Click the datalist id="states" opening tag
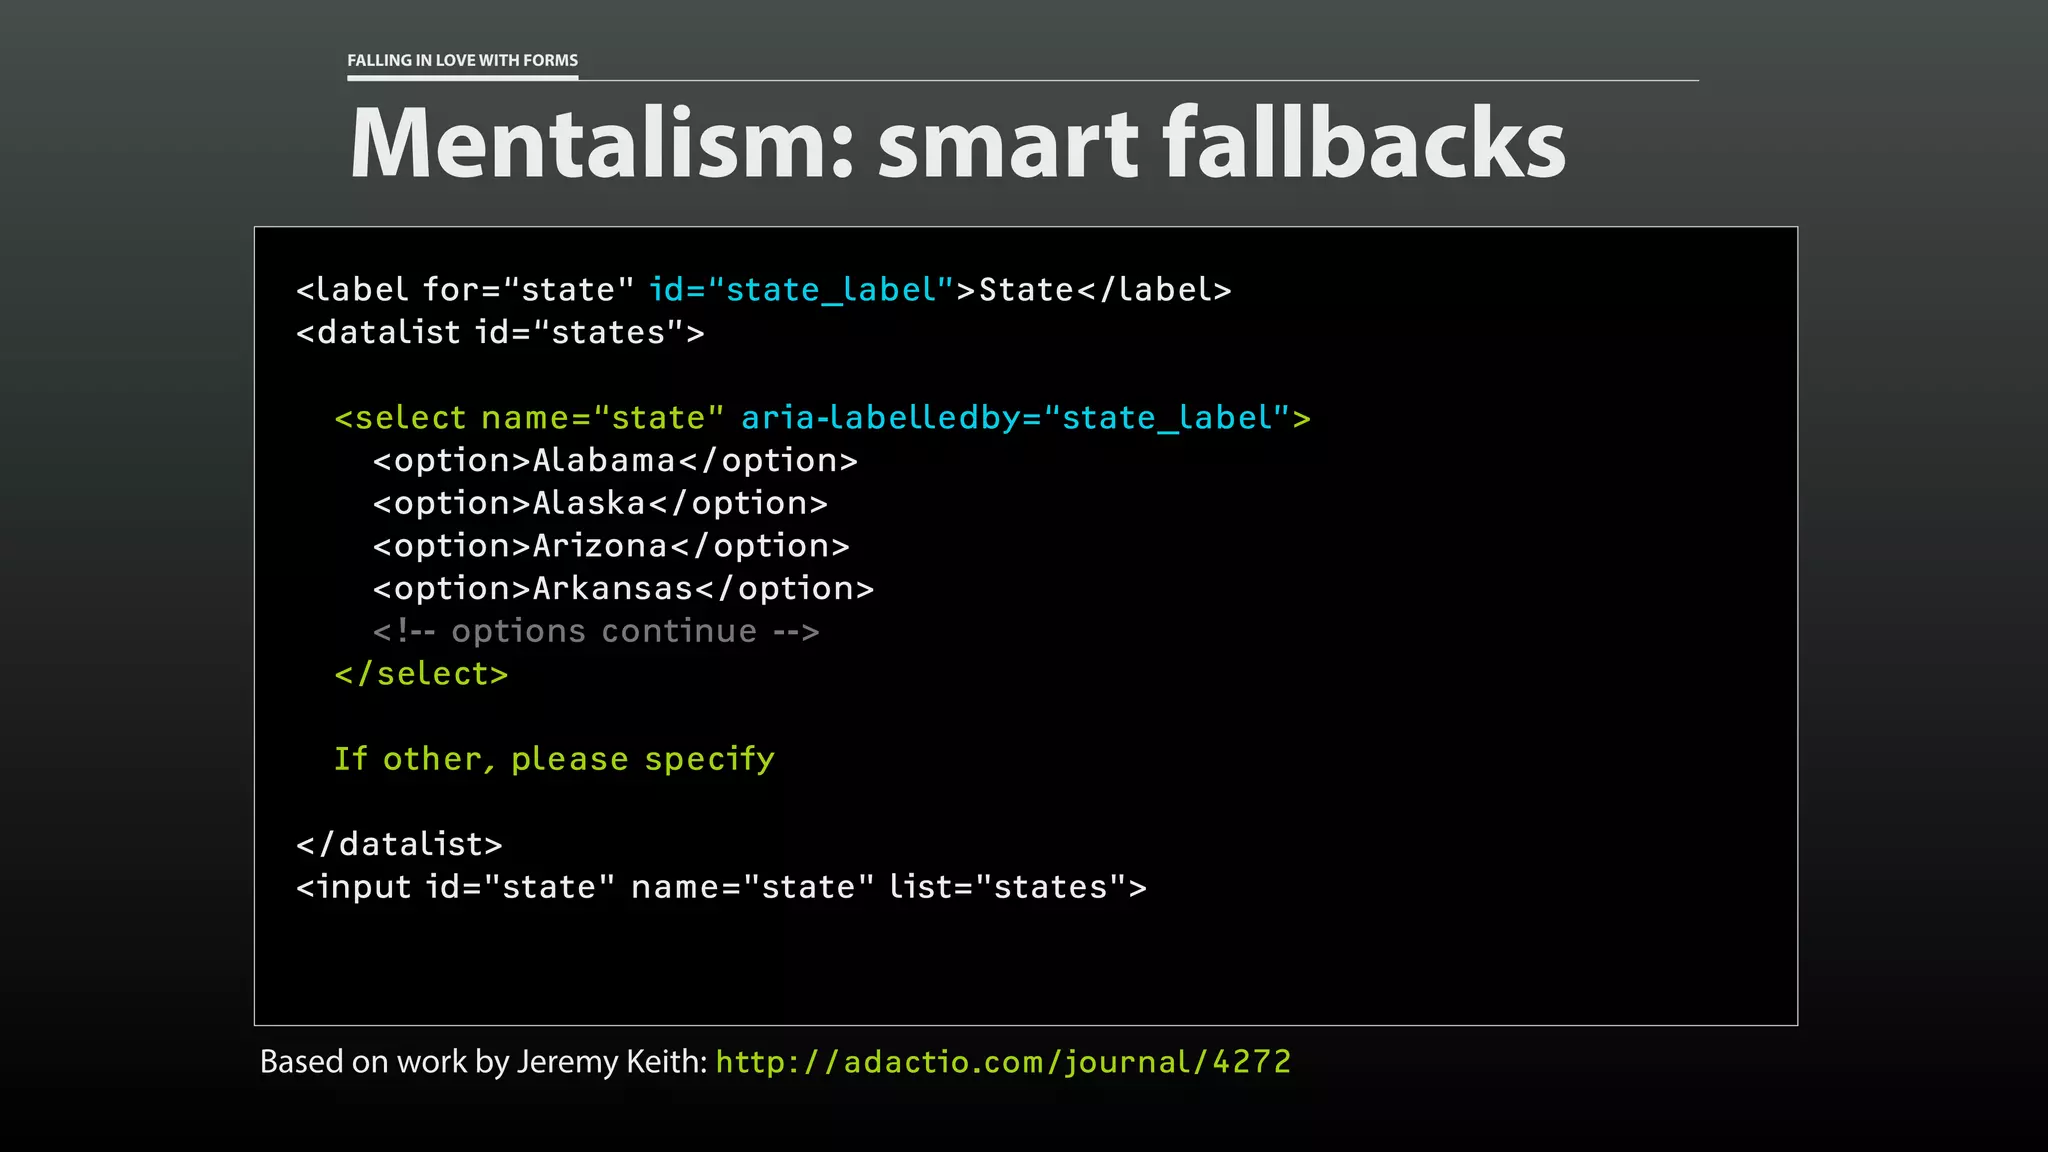Image resolution: width=2048 pixels, height=1152 pixels. (500, 332)
